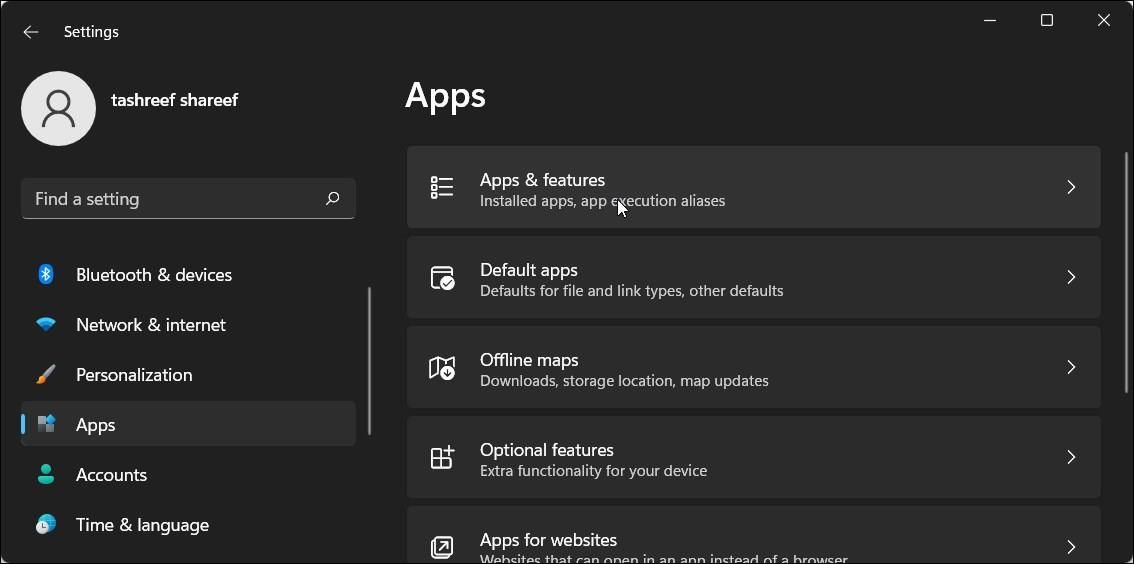Image resolution: width=1134 pixels, height=564 pixels.
Task: Open Bluetooth & devices settings
Action: pyautogui.click(x=188, y=275)
